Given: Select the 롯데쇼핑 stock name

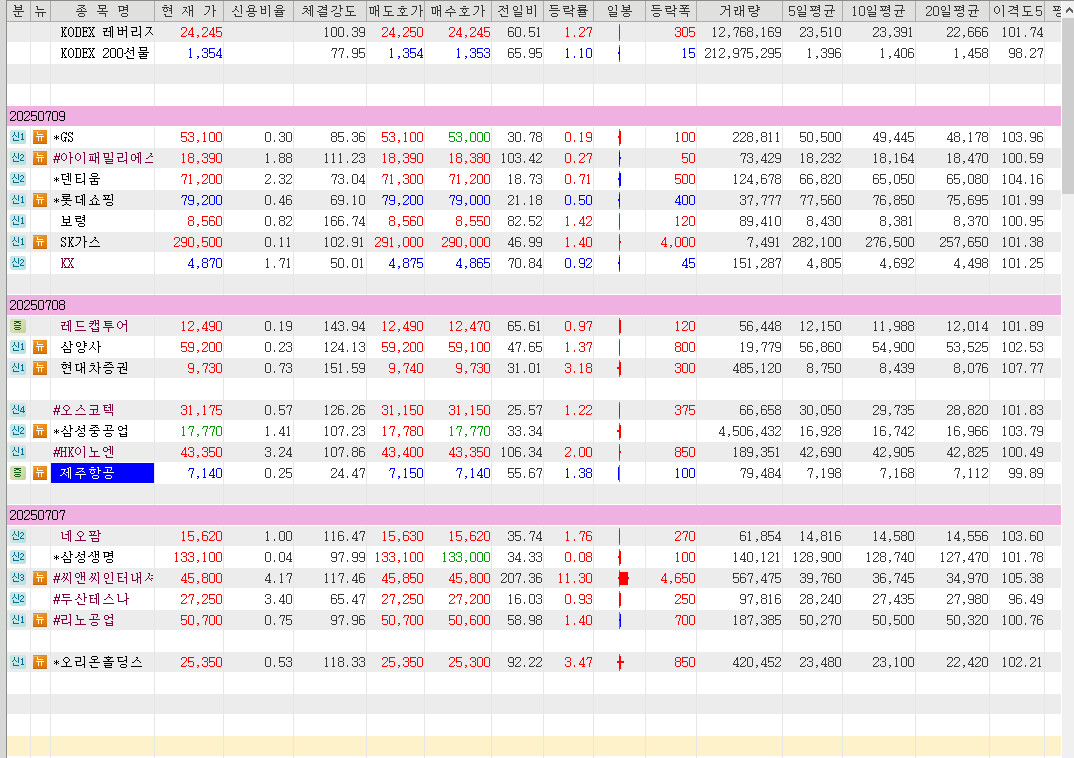Looking at the screenshot, I should 84,200.
